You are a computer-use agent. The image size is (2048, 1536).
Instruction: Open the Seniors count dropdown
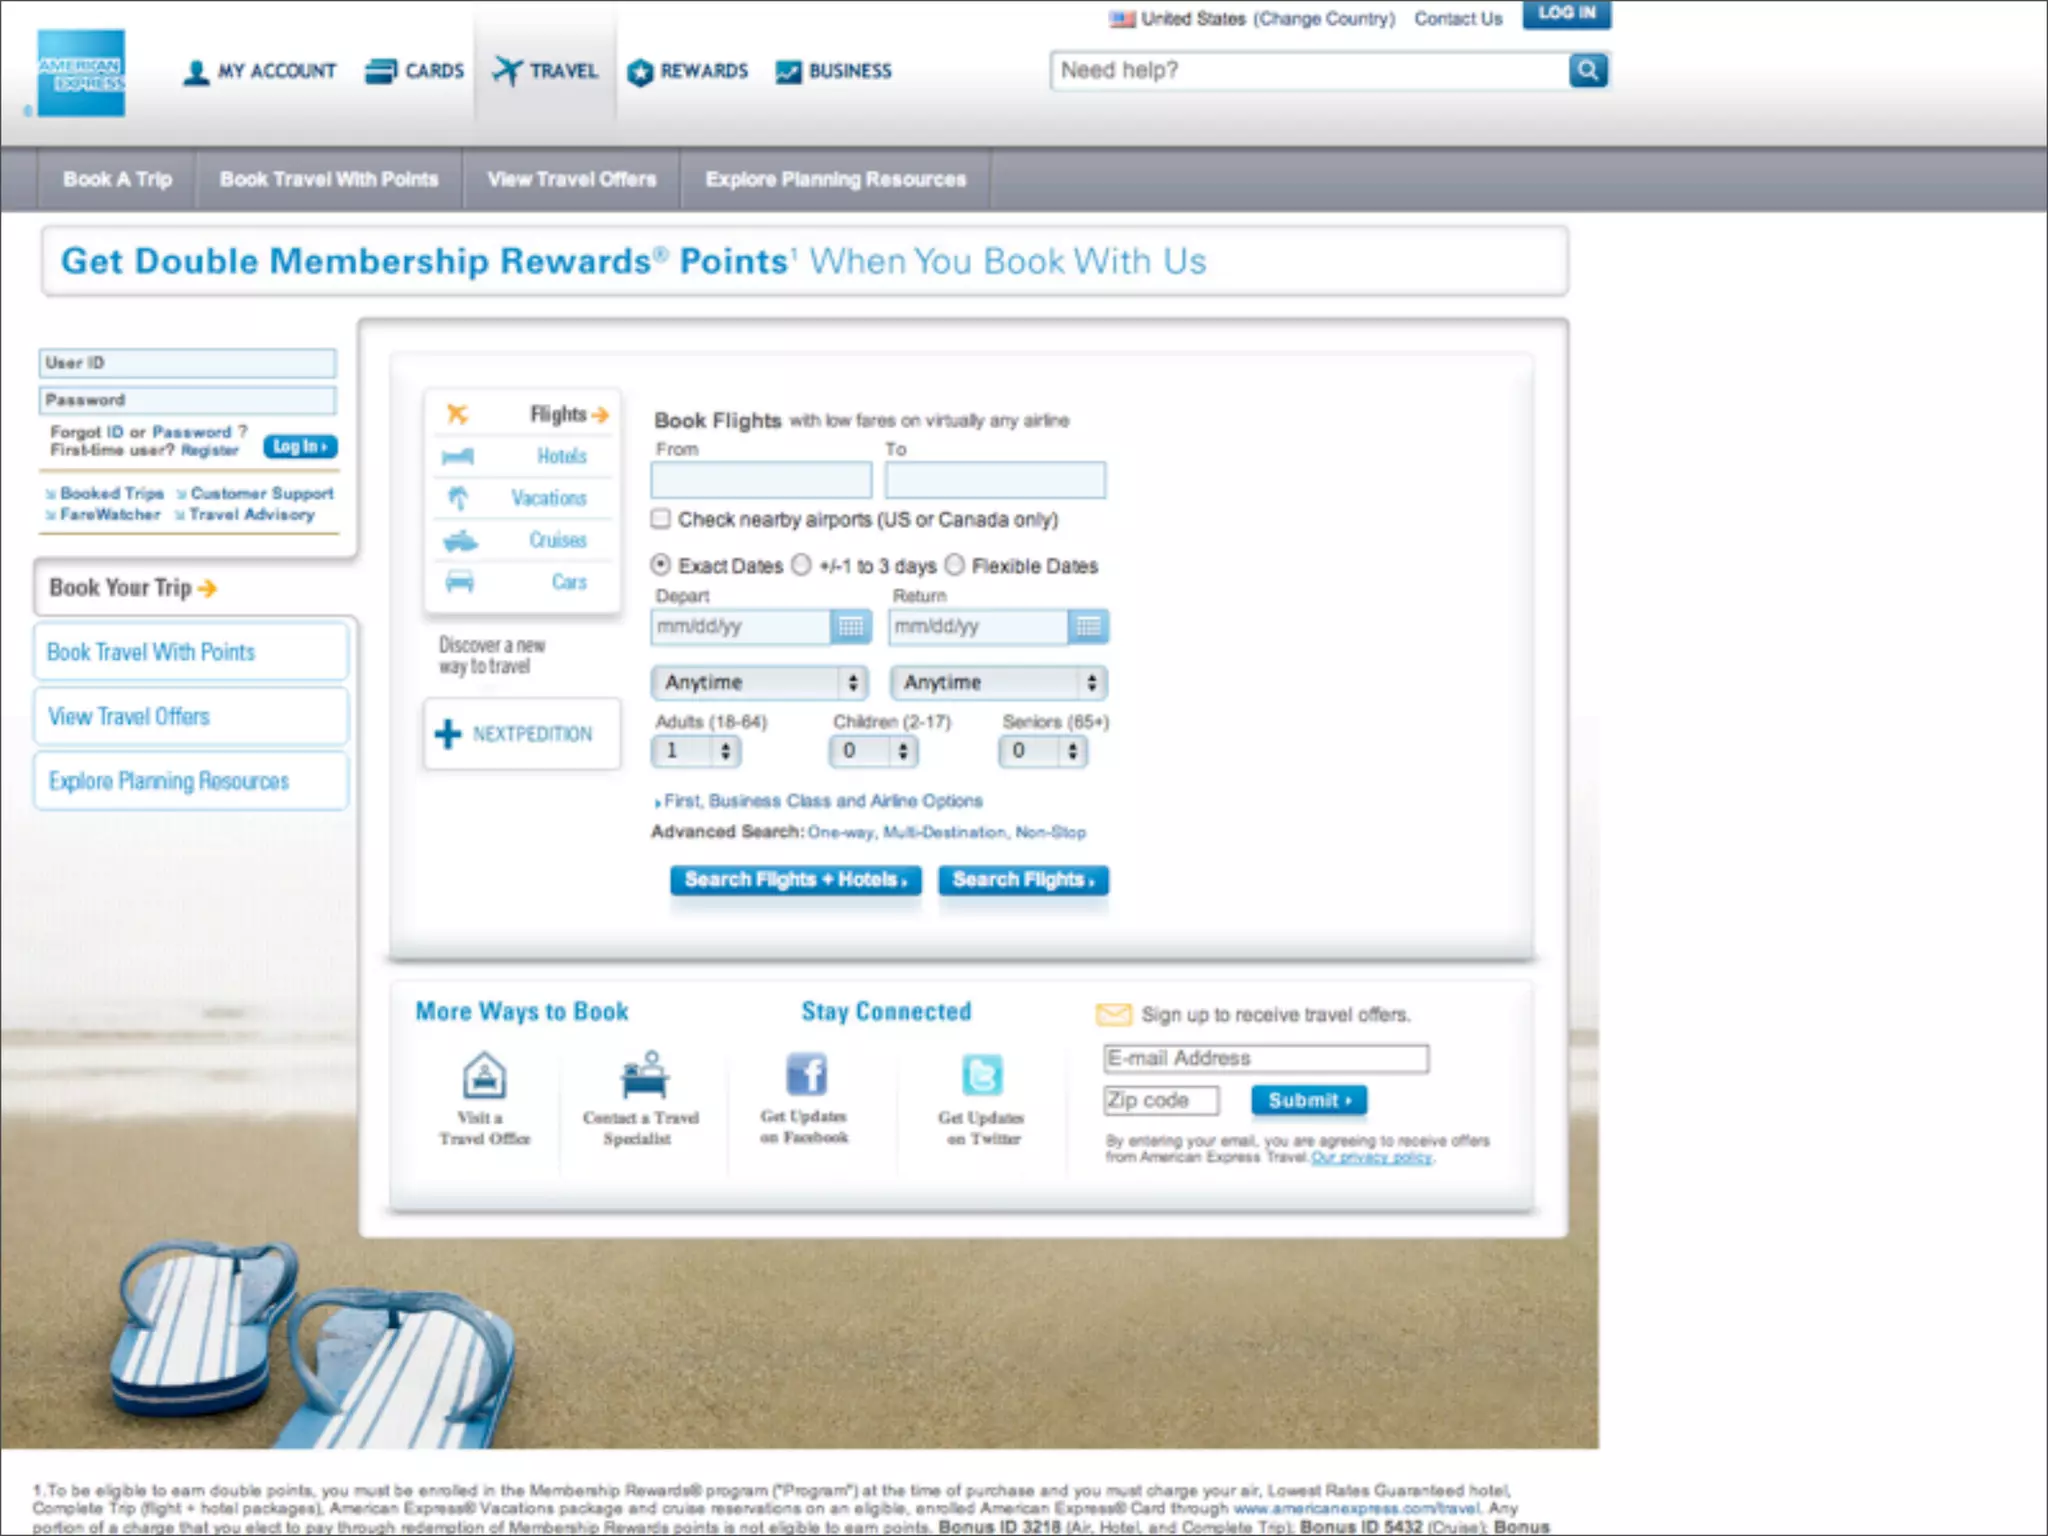(x=1043, y=750)
